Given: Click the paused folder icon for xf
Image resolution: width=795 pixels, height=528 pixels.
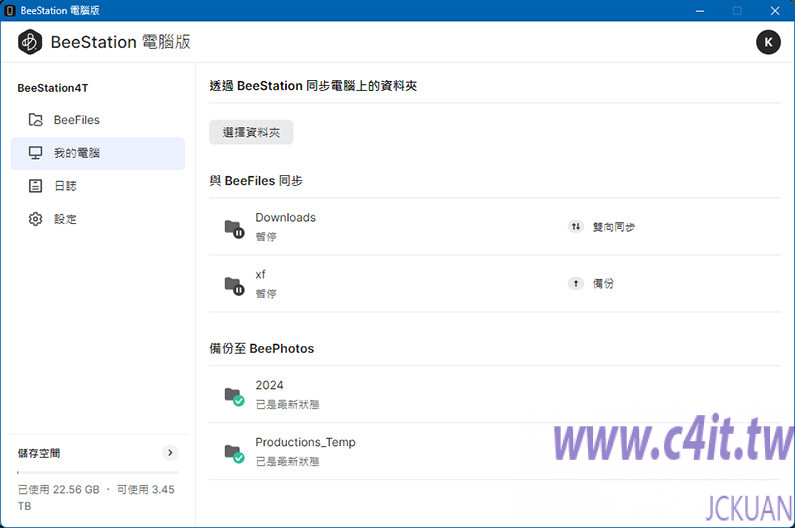Looking at the screenshot, I should click(x=234, y=286).
